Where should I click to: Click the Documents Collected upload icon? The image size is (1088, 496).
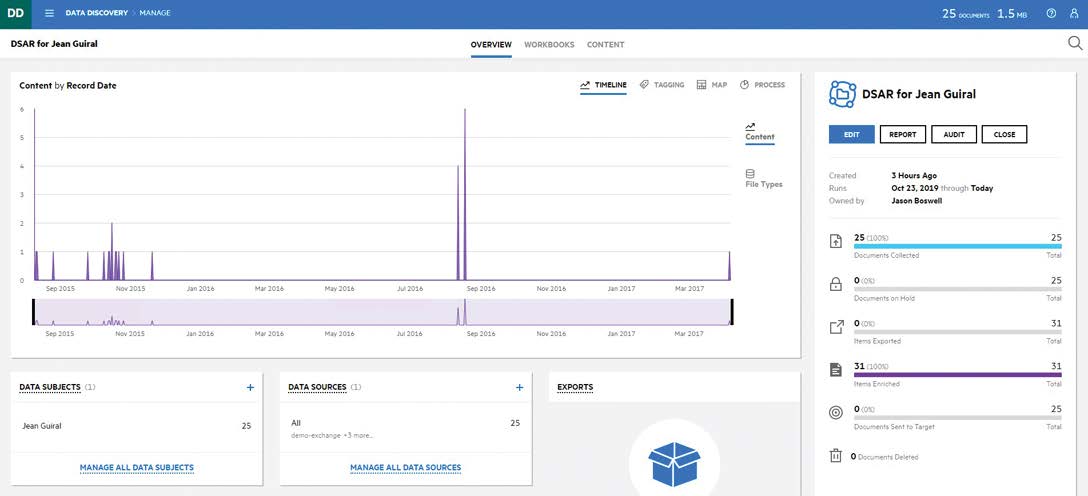coord(836,241)
